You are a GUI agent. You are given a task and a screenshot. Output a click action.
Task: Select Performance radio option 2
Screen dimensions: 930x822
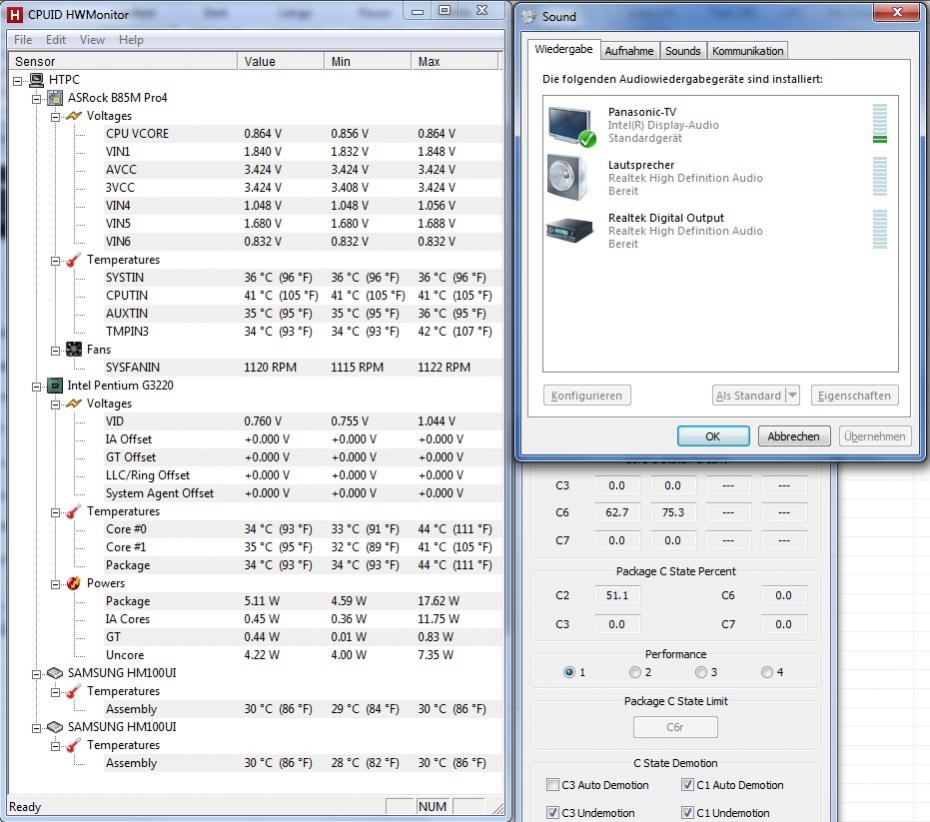coord(635,672)
